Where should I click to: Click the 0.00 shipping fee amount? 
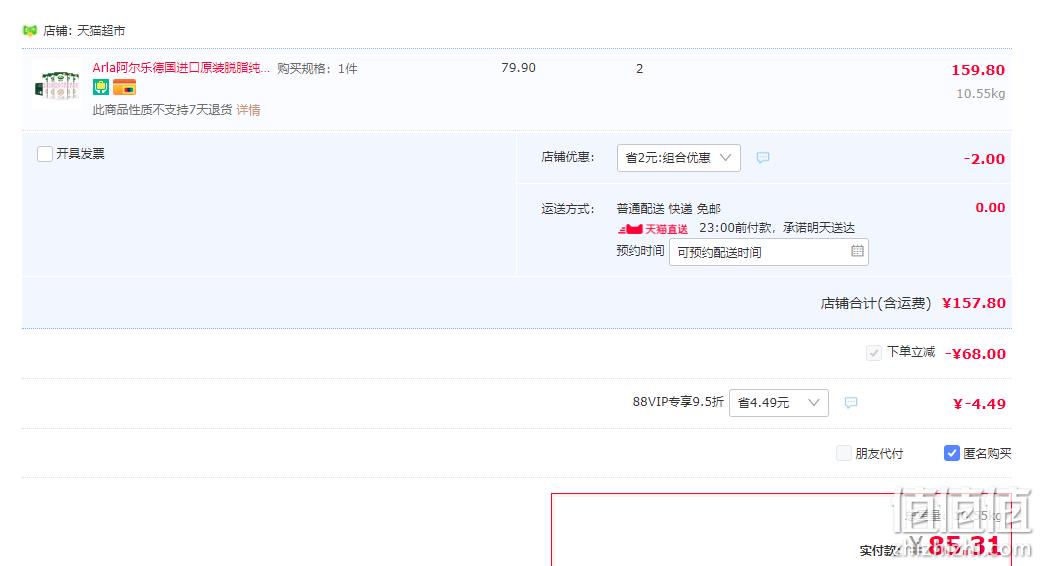tap(990, 208)
